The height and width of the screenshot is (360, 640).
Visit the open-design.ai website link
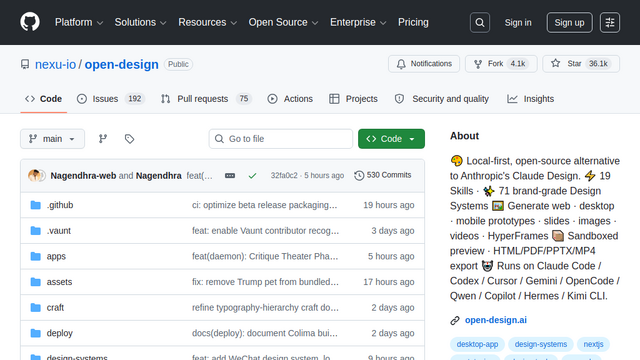496,320
